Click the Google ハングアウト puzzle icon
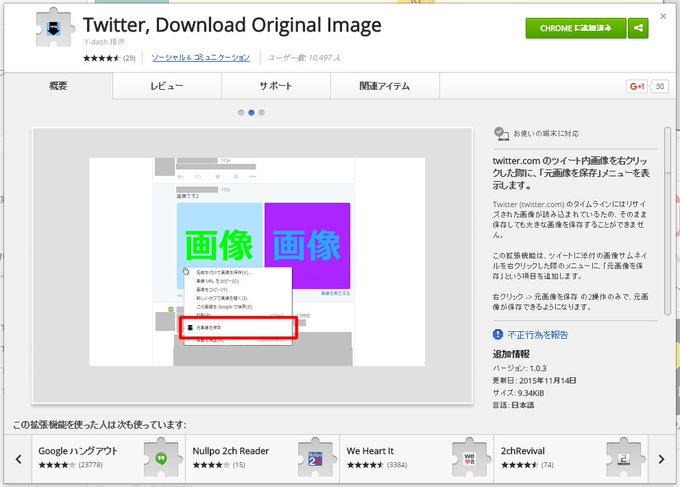The height and width of the screenshot is (487, 680). pos(161,458)
